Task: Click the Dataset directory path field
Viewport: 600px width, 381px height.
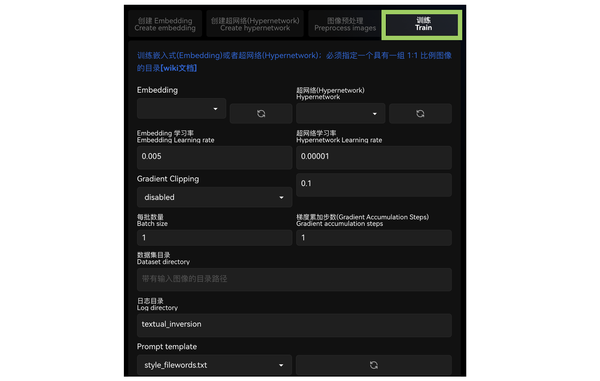Action: (x=294, y=279)
